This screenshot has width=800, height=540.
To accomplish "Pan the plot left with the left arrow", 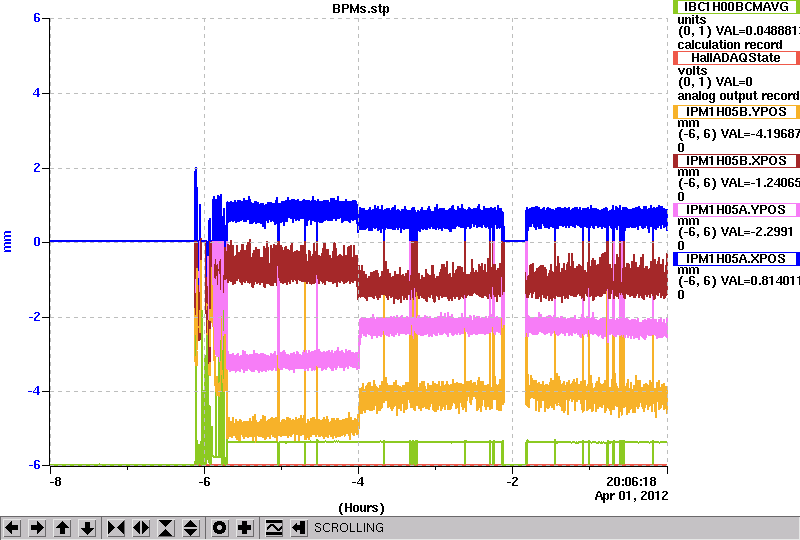I will click(x=12, y=528).
